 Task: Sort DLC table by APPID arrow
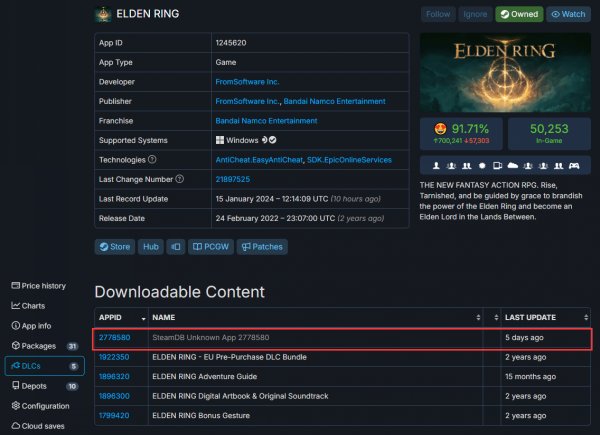coord(143,318)
